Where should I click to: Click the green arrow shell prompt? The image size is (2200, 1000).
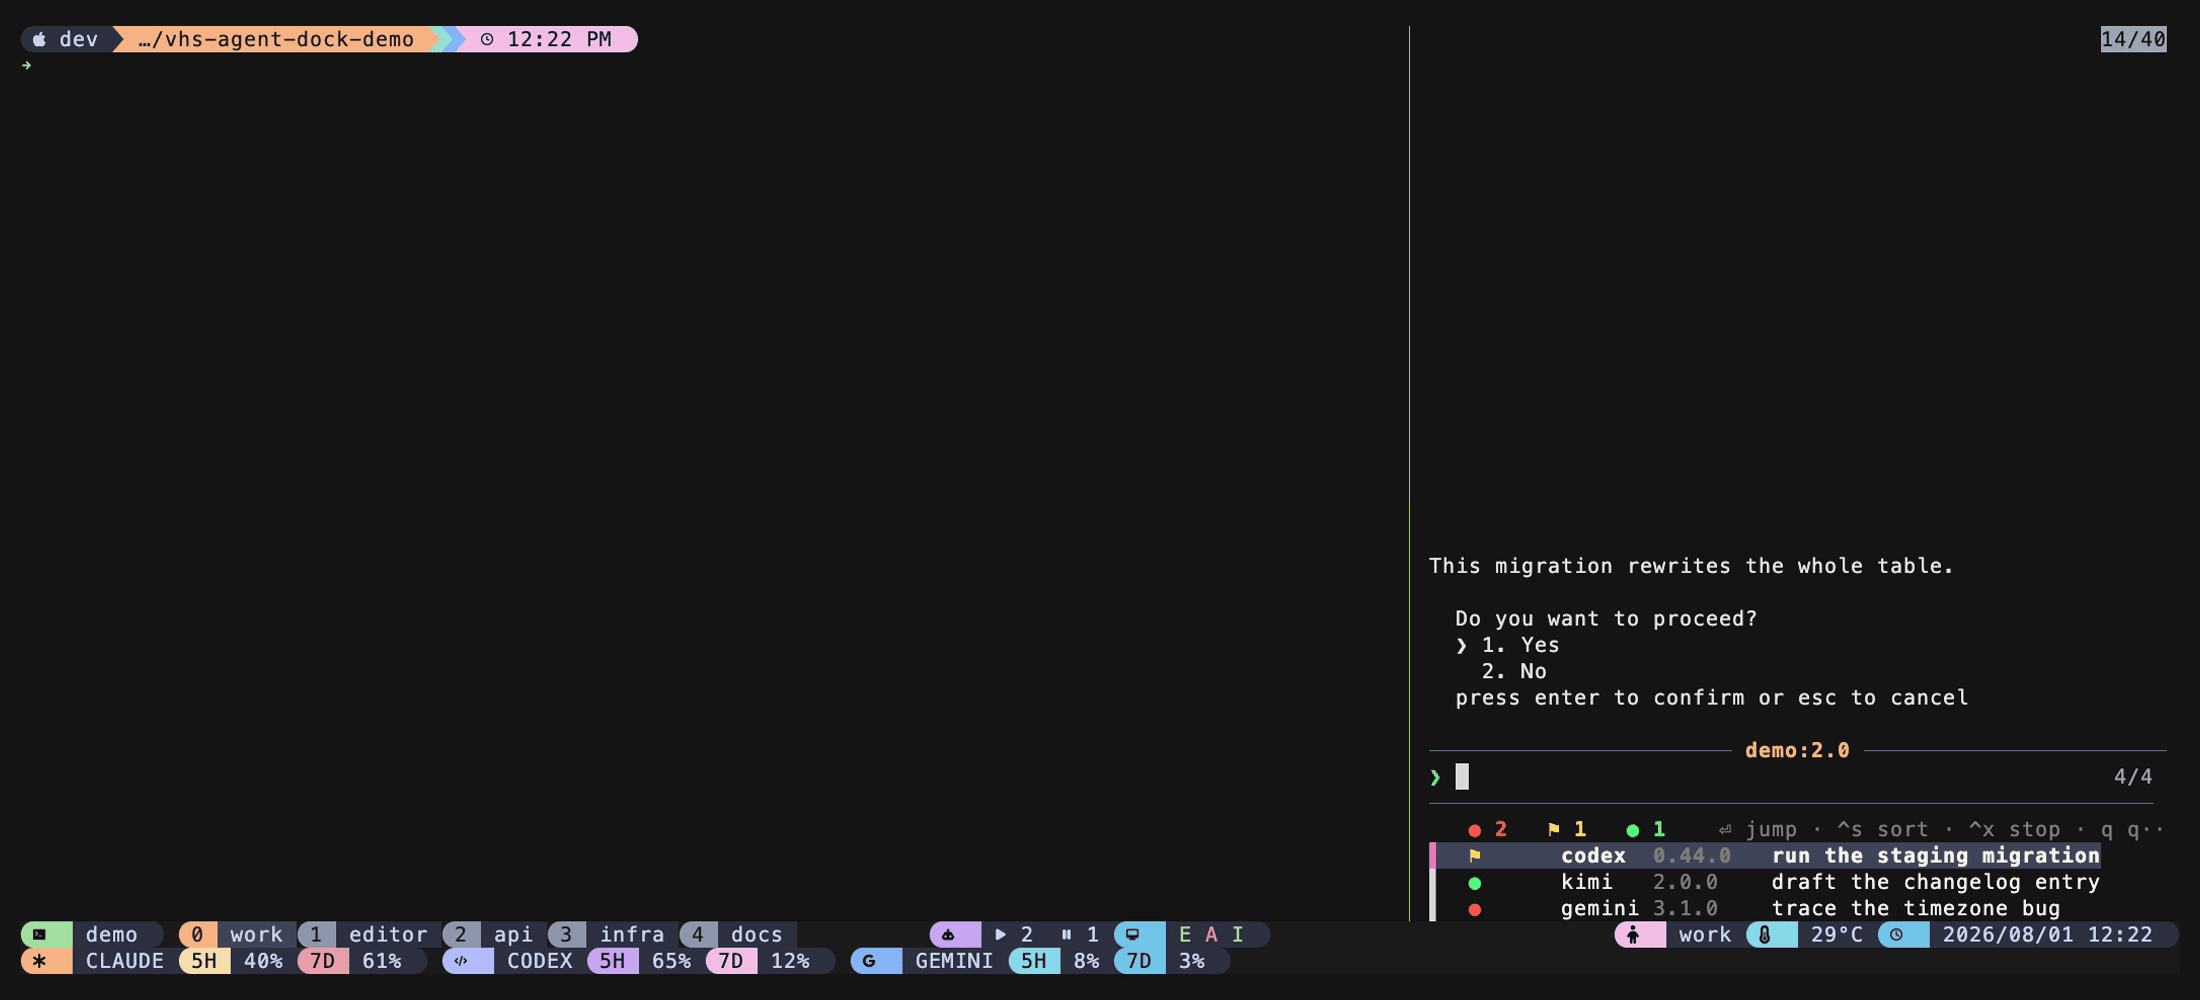click(x=27, y=65)
